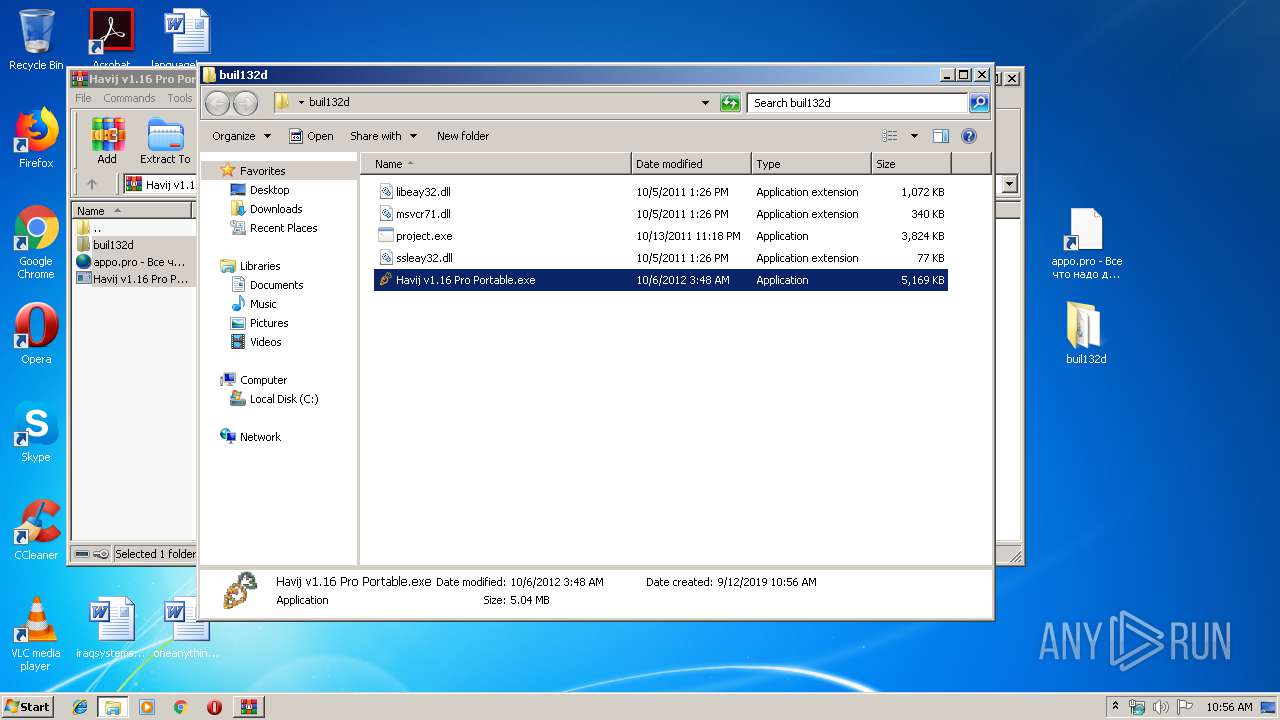Show hidden system tray icons
1280x720 pixels.
pyautogui.click(x=1115, y=707)
